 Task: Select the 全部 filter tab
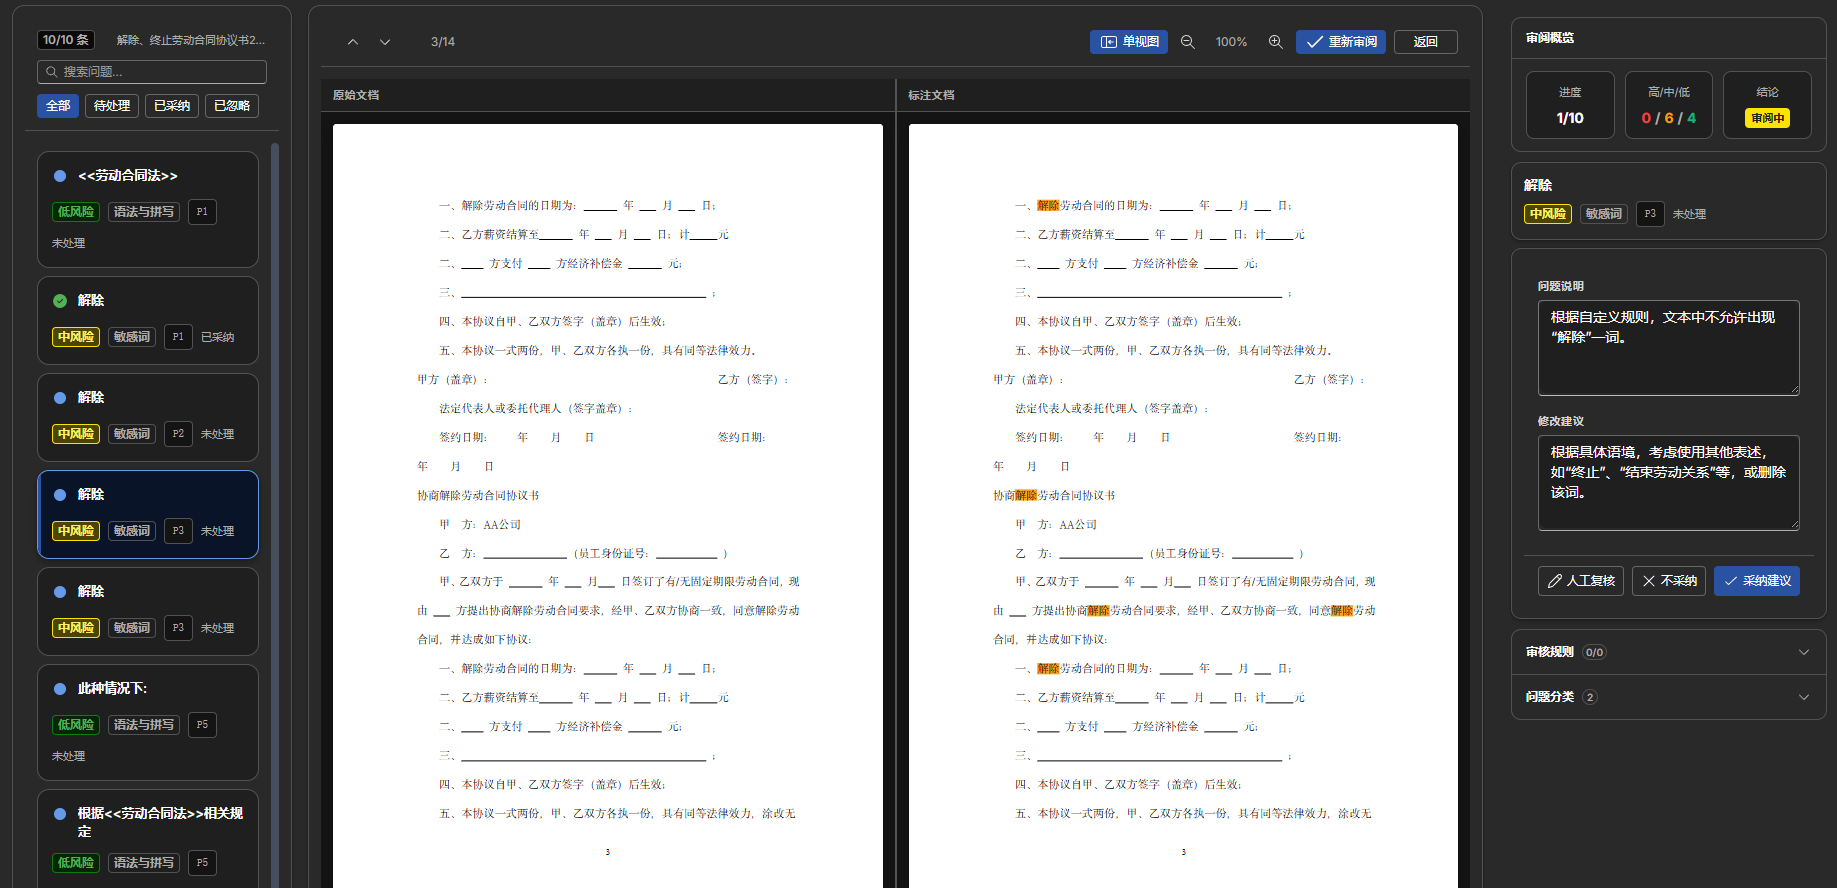coord(58,106)
